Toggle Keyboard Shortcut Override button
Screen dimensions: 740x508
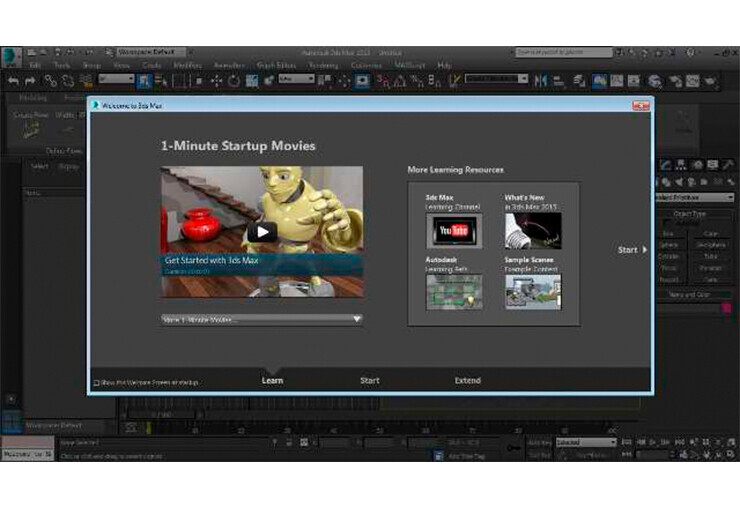click(x=362, y=81)
